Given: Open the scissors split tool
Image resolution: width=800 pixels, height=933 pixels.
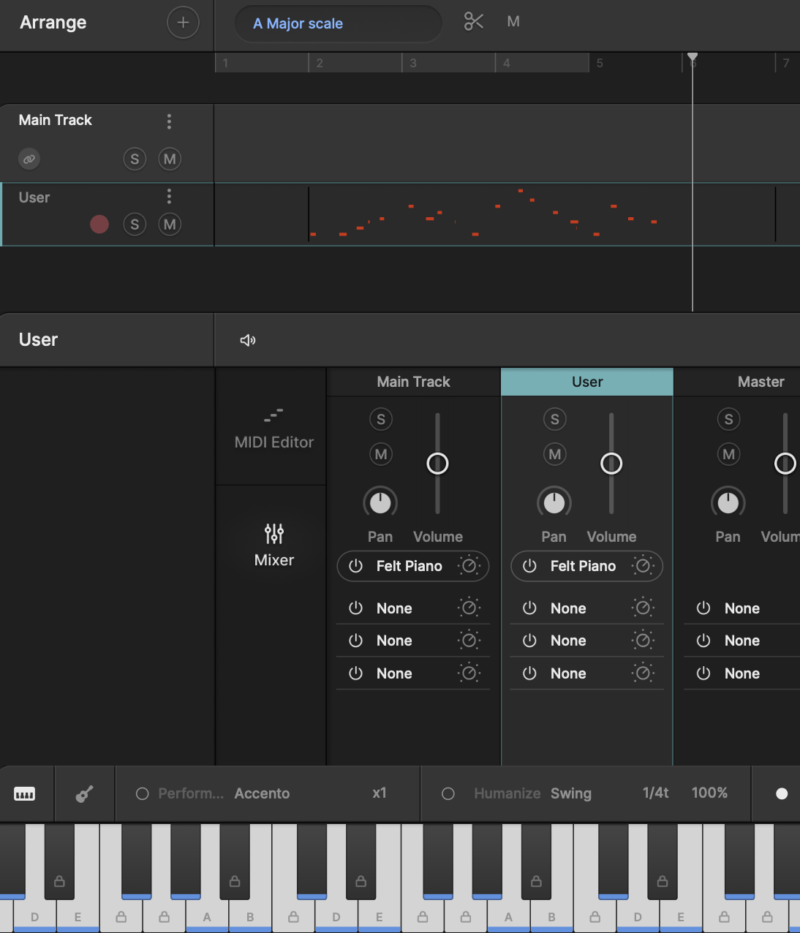Looking at the screenshot, I should [473, 21].
